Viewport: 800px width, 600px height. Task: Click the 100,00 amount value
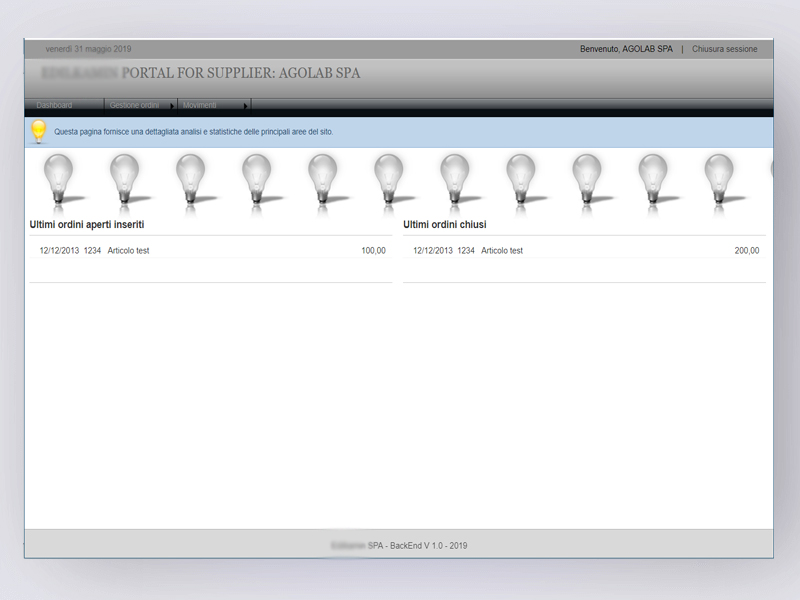(373, 251)
